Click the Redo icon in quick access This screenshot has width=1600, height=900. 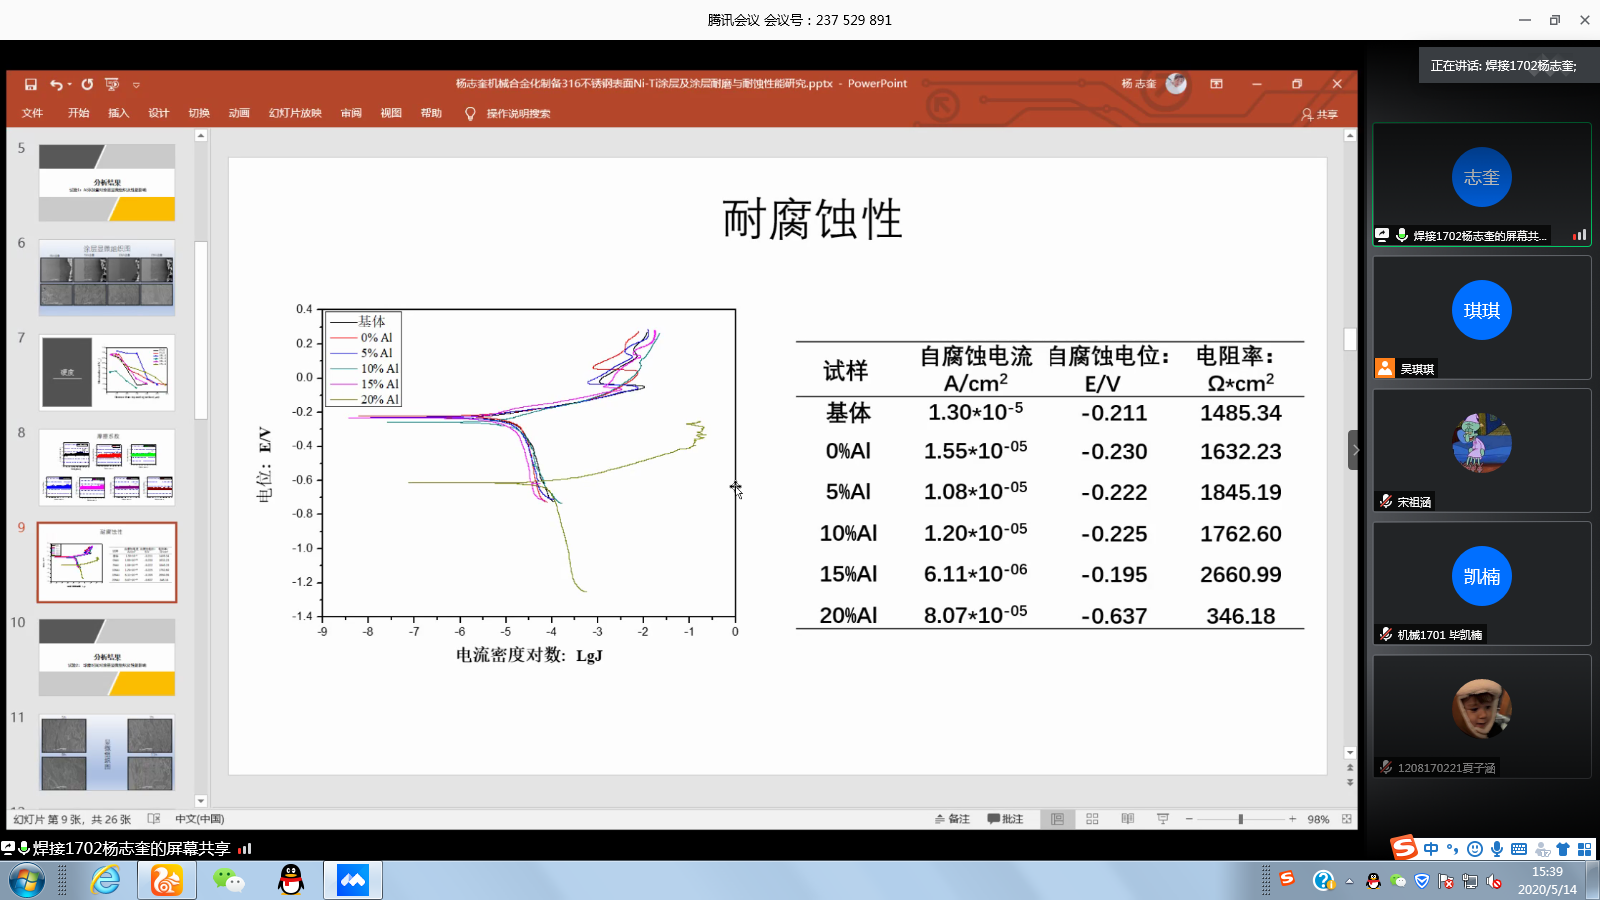pos(88,85)
